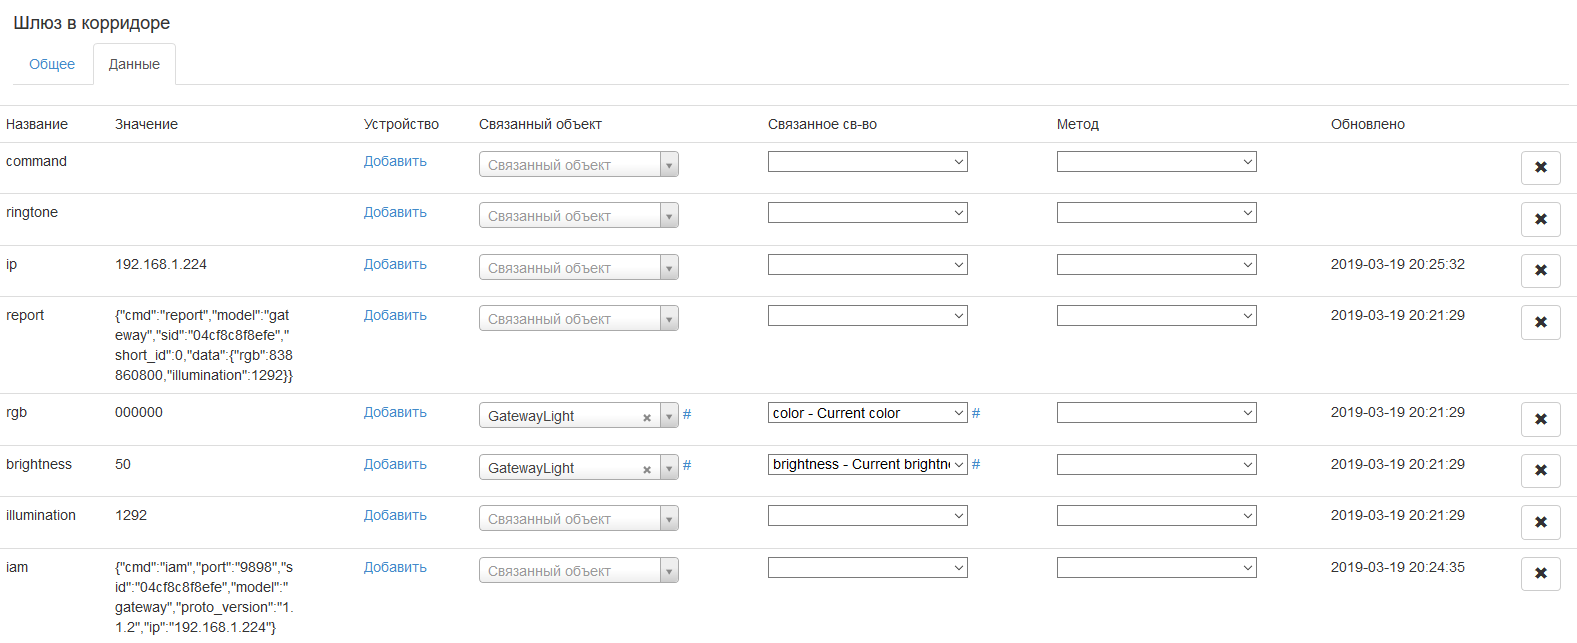Viewport: 1577px width, 643px height.
Task: Open the method dropdown in brightness row
Action: 1156,465
